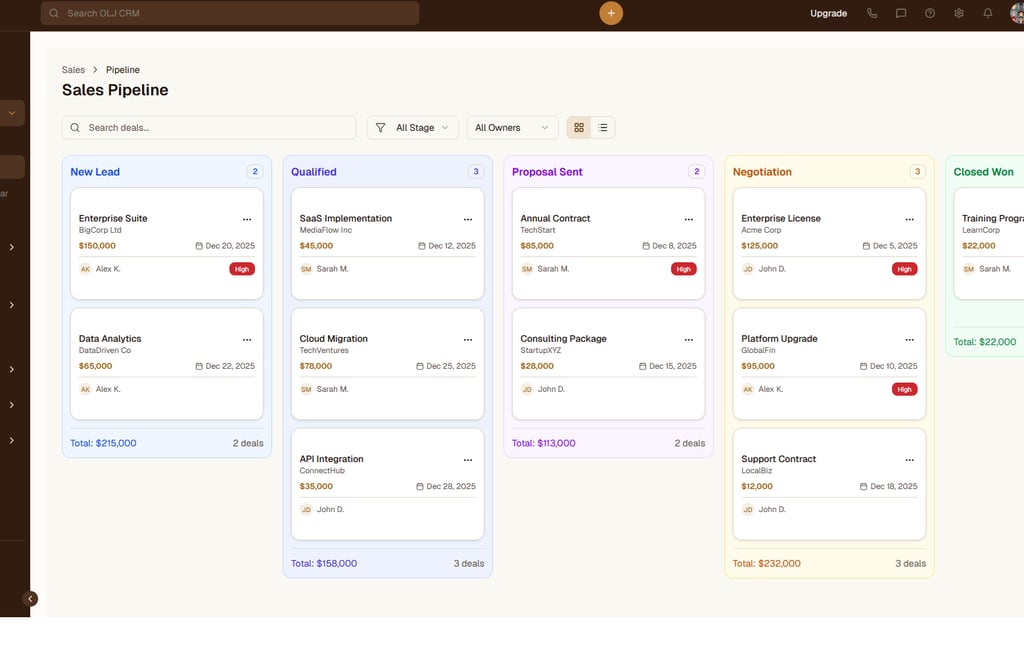The height and width of the screenshot is (656, 1024).
Task: Open the chat messages icon
Action: click(x=901, y=13)
